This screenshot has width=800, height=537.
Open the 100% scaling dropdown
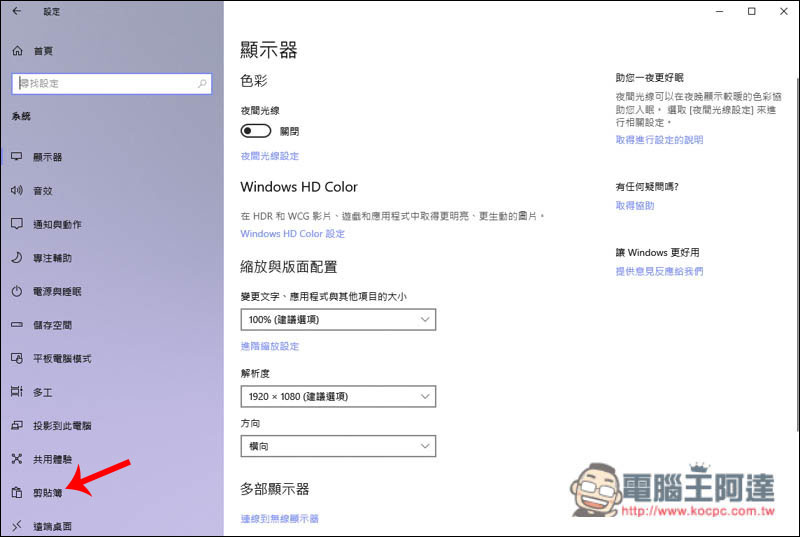[338, 319]
